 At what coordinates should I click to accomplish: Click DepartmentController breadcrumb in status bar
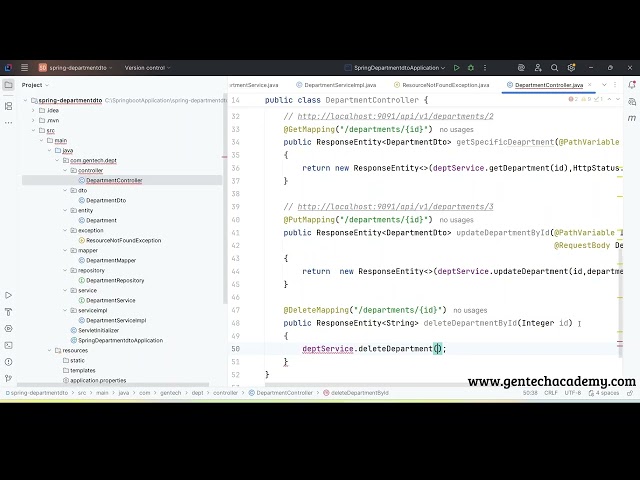tap(280, 393)
